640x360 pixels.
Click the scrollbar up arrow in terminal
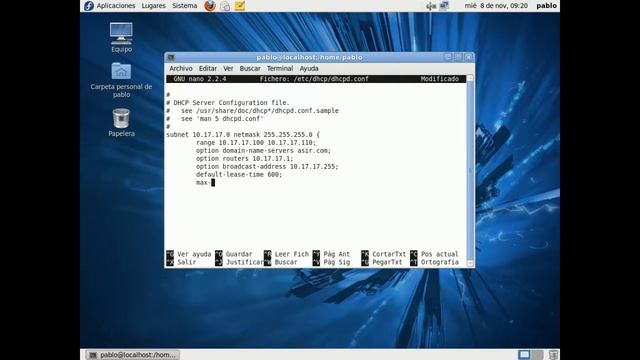point(470,78)
